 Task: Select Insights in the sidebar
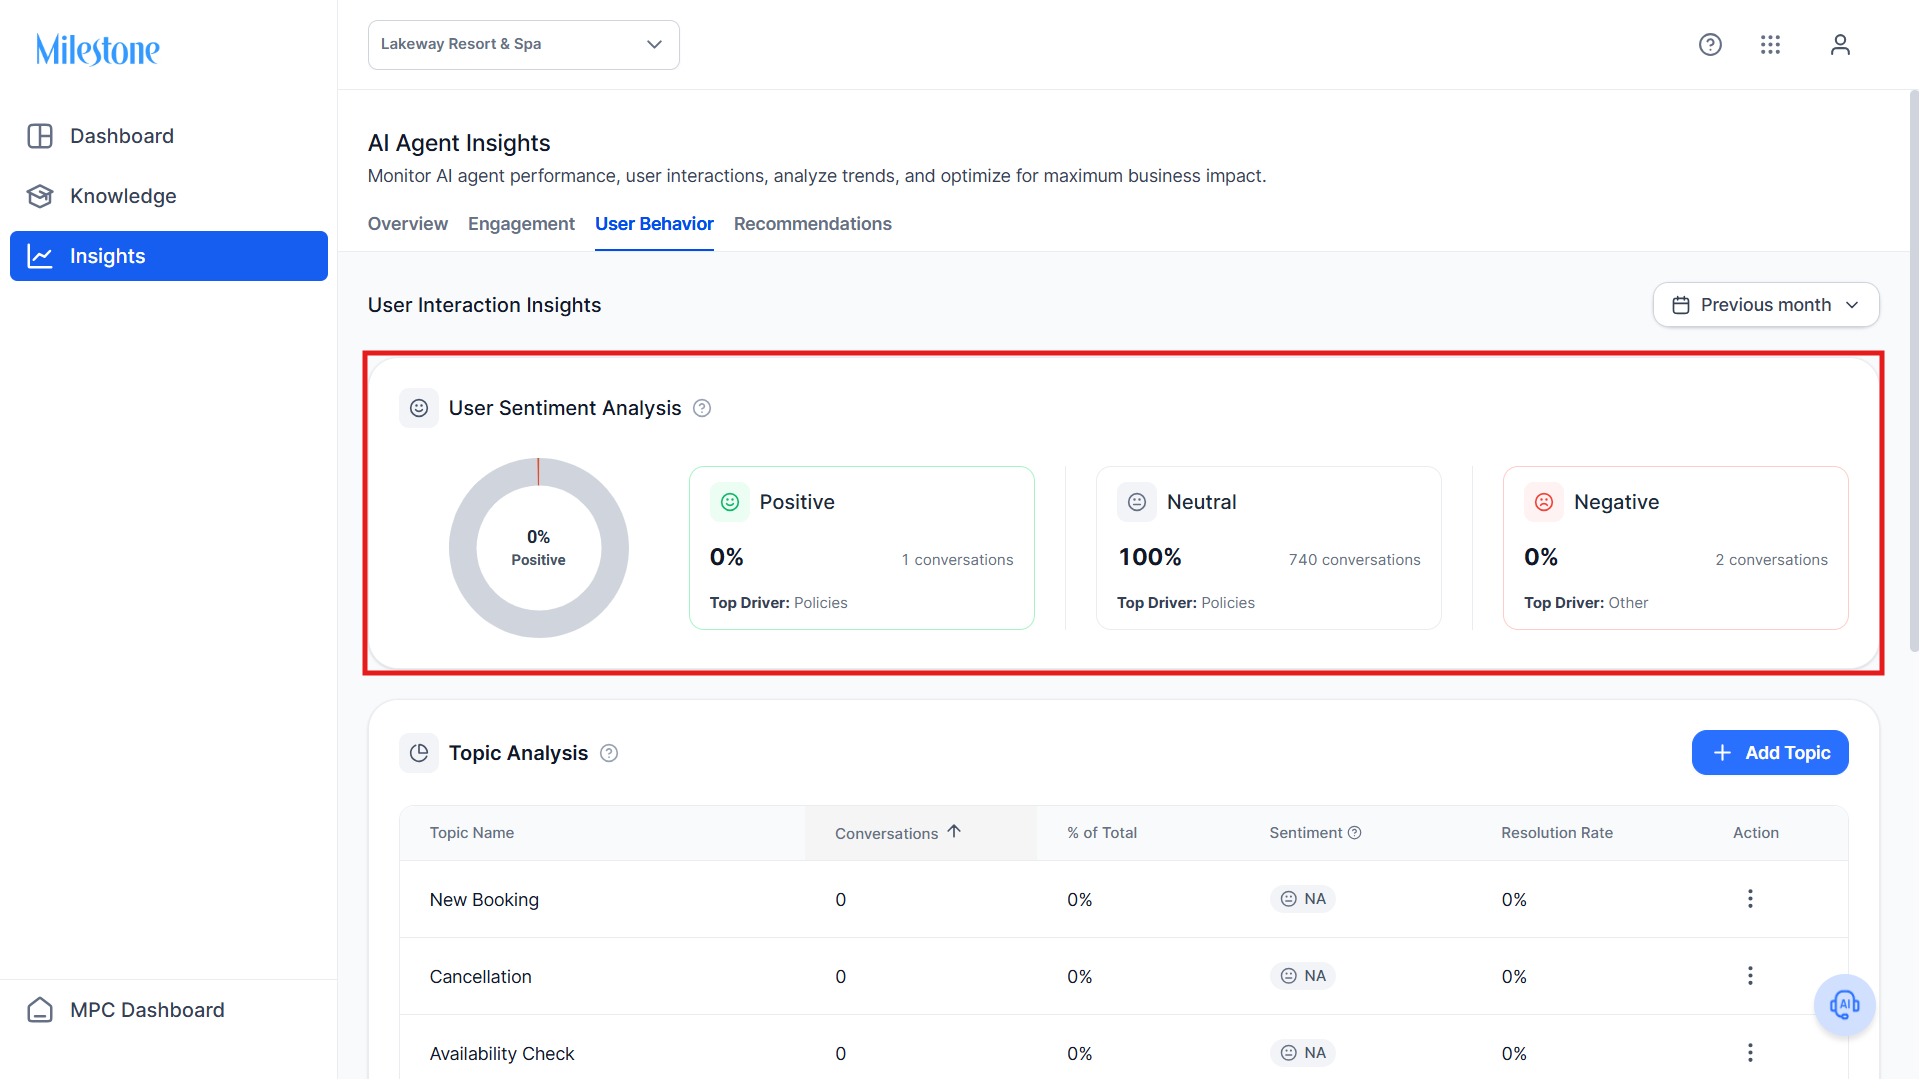click(x=169, y=256)
